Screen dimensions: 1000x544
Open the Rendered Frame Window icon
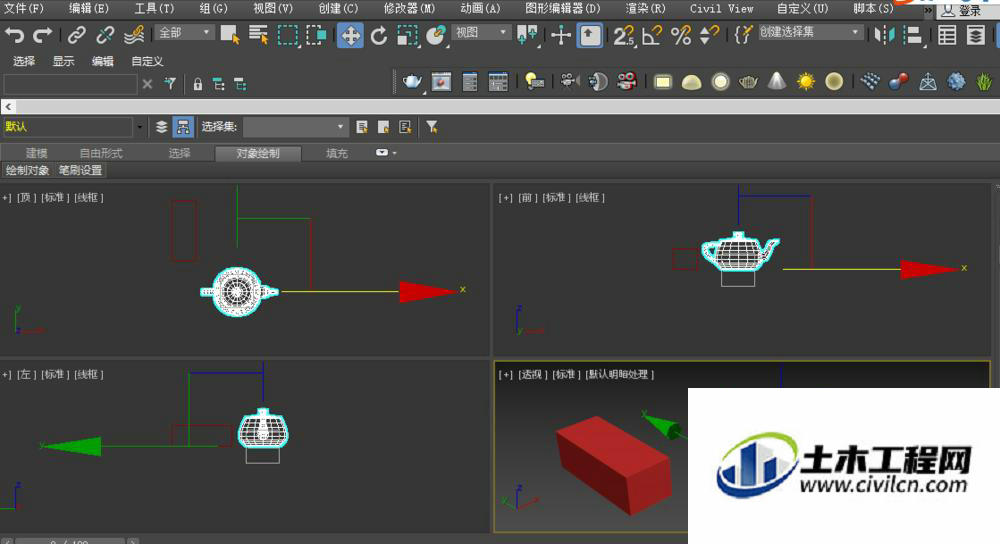(x=441, y=82)
